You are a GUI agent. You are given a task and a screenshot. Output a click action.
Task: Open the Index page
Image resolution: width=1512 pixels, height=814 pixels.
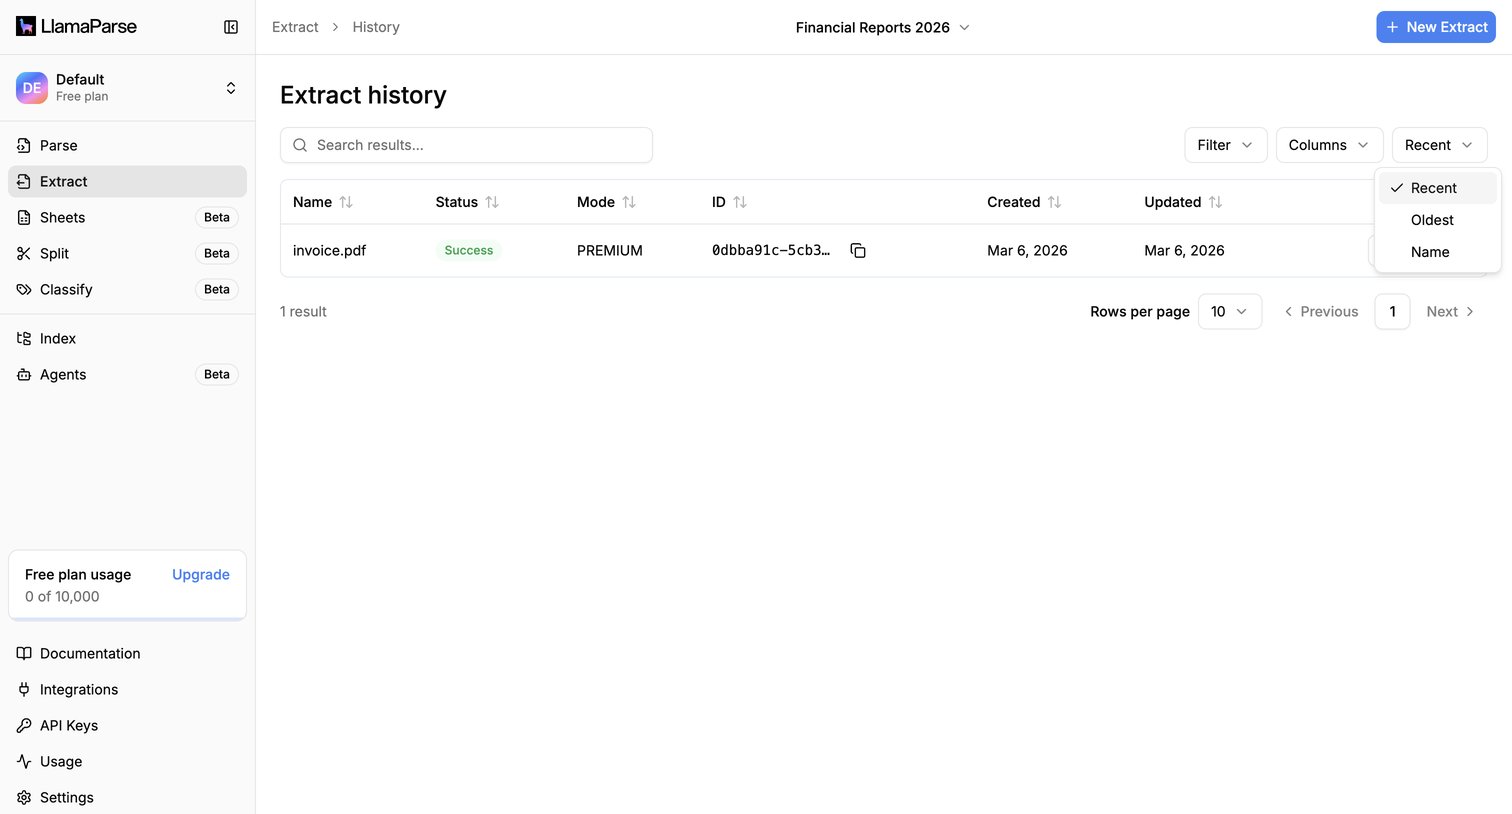point(127,338)
